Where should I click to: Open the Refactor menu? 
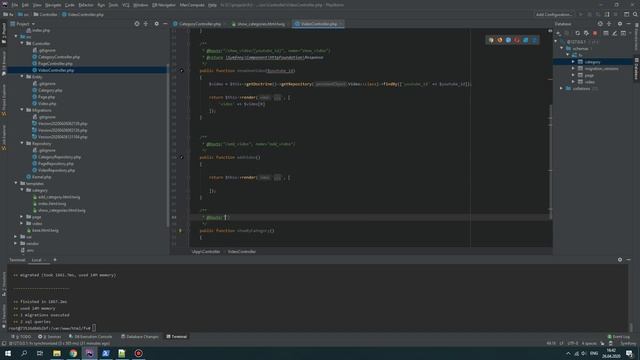86,5
